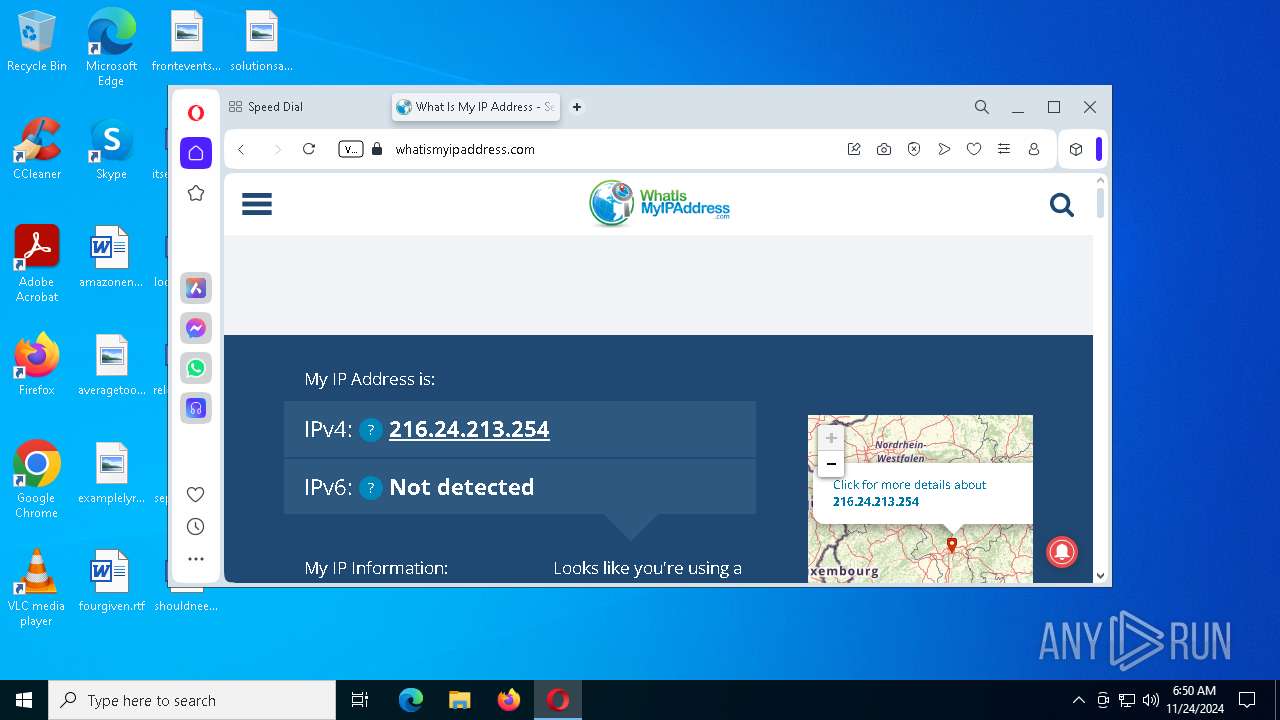1280x720 pixels.
Task: Open the ad blocker shield icon
Action: 914,149
